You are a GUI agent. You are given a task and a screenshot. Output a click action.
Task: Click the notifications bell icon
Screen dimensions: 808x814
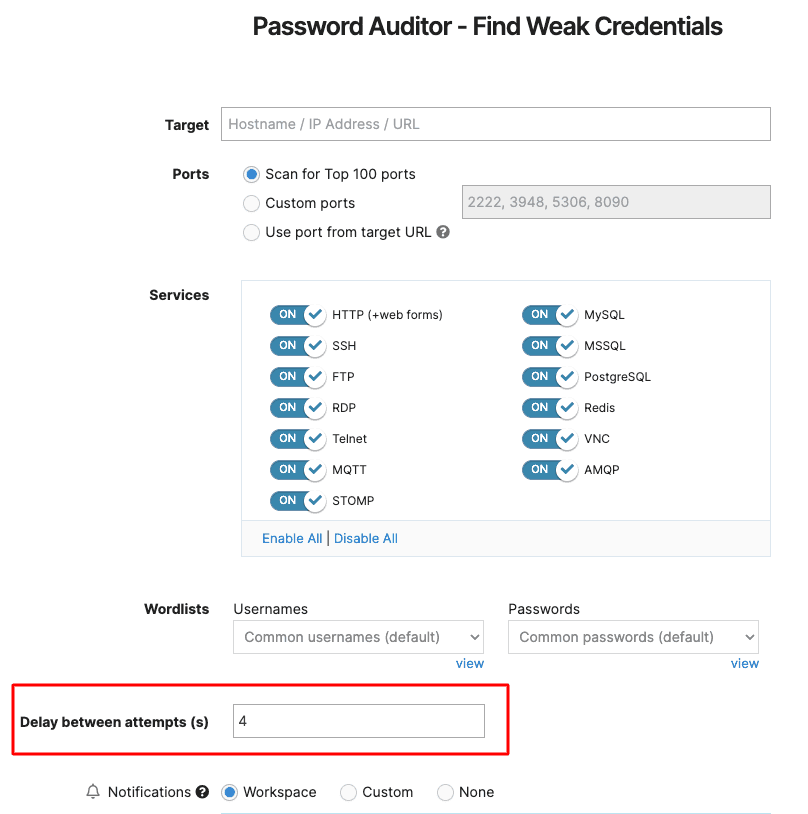pyautogui.click(x=92, y=791)
